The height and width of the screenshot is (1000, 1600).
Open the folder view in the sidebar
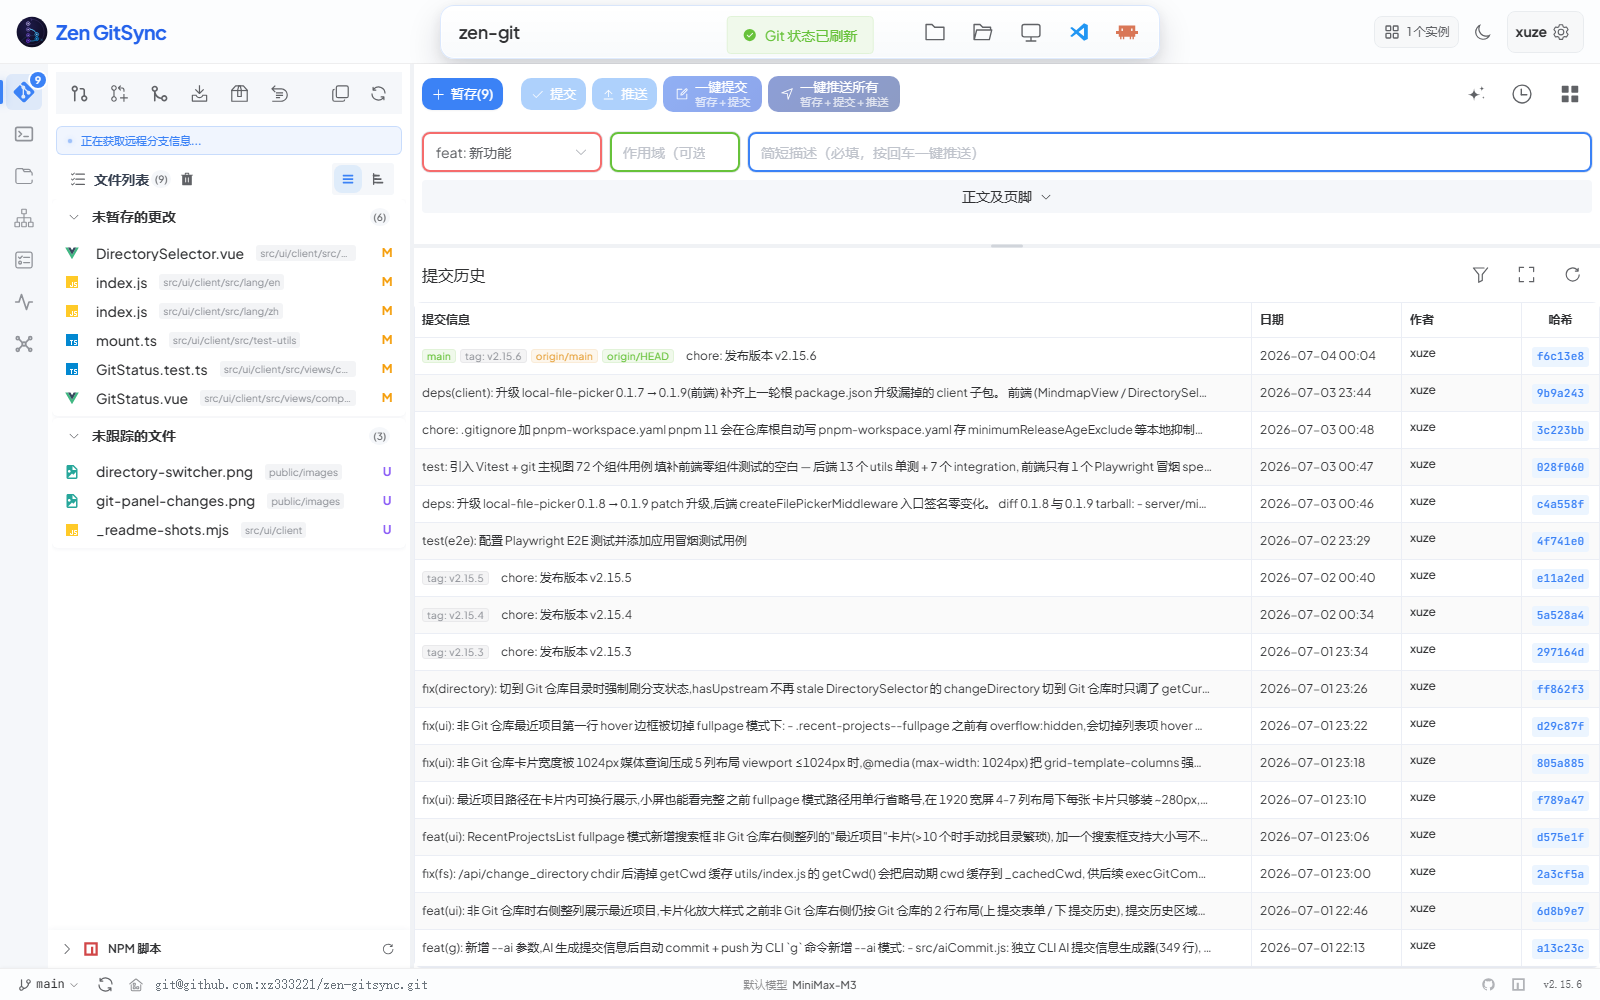[x=24, y=176]
